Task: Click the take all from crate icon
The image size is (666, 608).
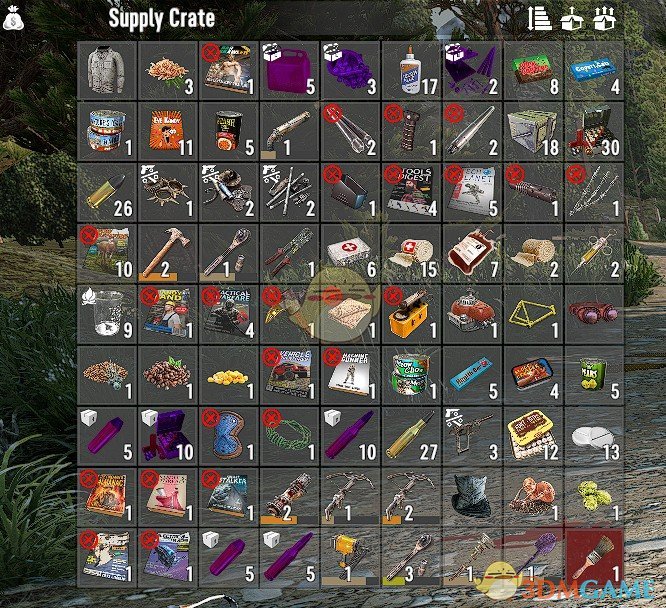Action: point(572,19)
